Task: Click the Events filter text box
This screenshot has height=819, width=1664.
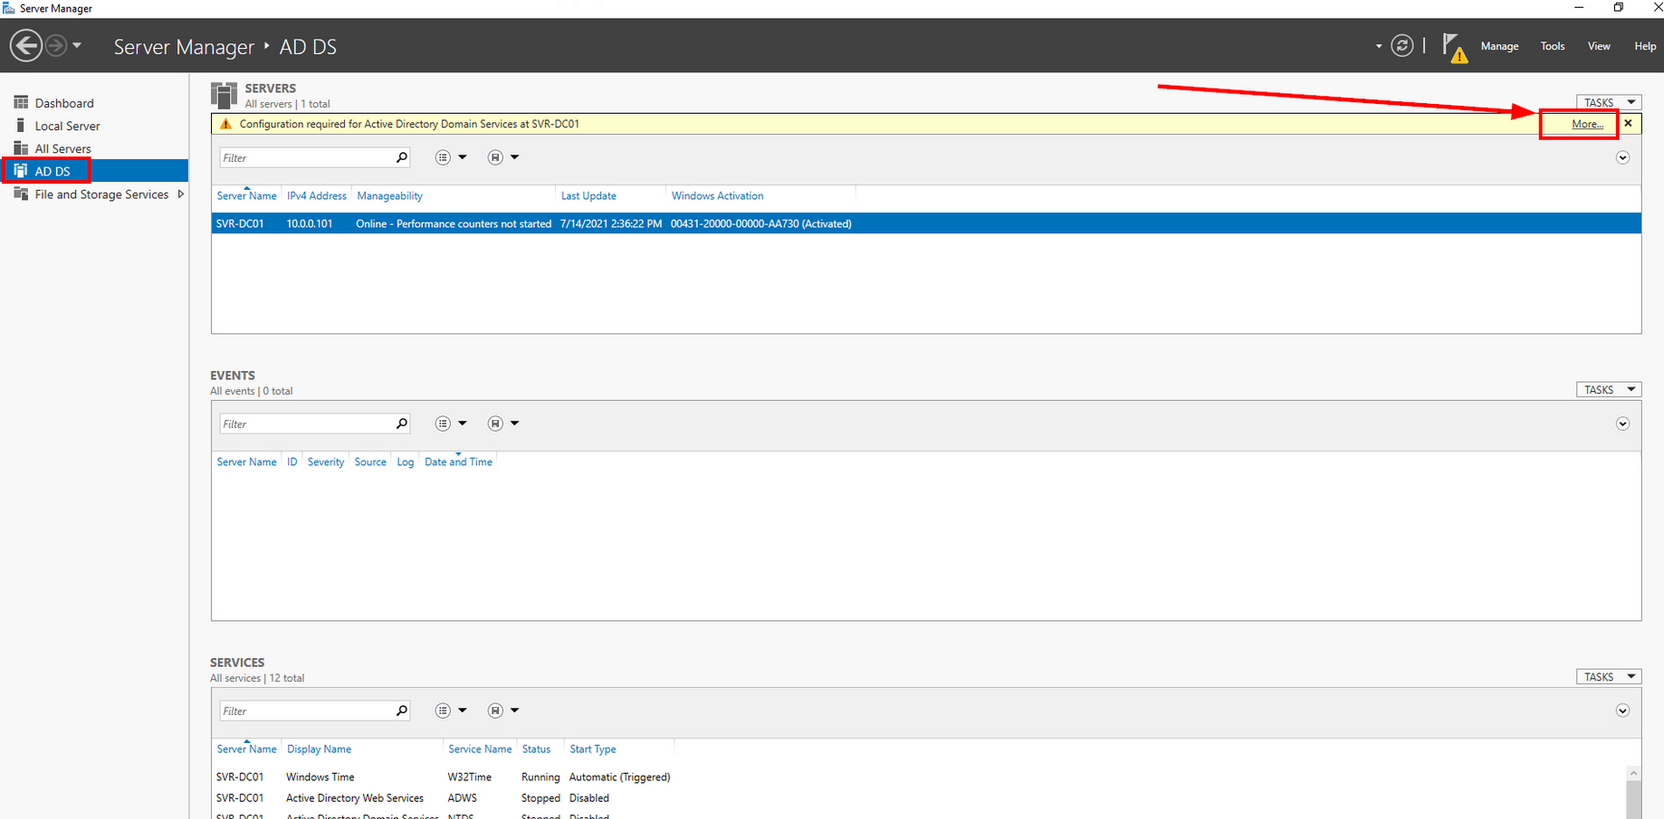Action: click(x=306, y=424)
